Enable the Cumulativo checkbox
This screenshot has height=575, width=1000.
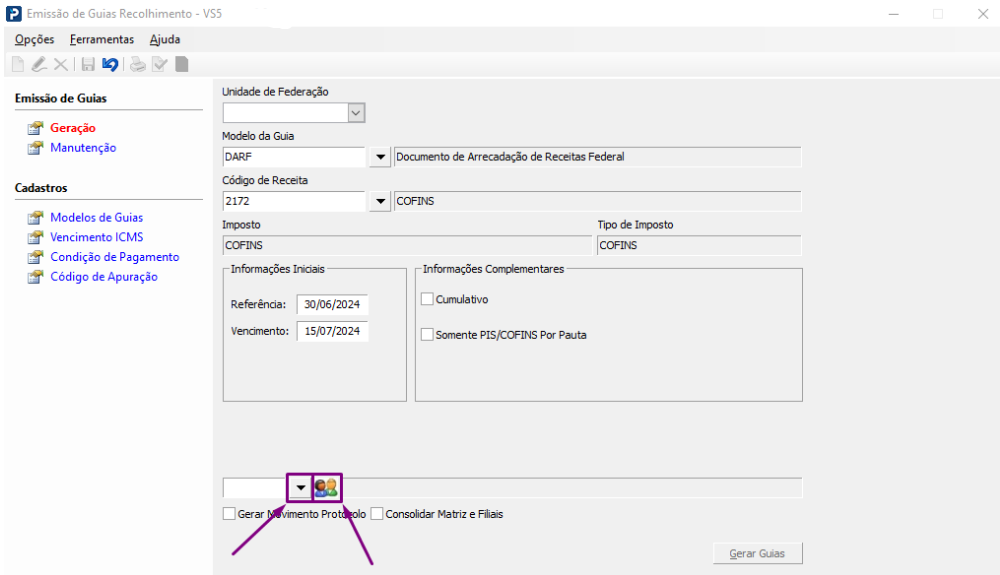(428, 299)
